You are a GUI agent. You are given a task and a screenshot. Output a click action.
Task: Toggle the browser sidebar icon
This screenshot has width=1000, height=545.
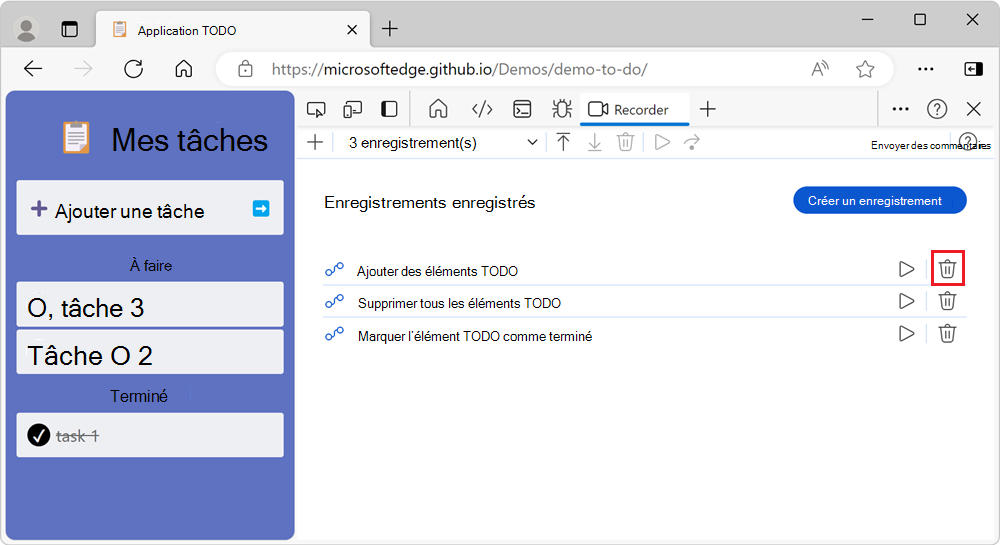pyautogui.click(x=973, y=69)
